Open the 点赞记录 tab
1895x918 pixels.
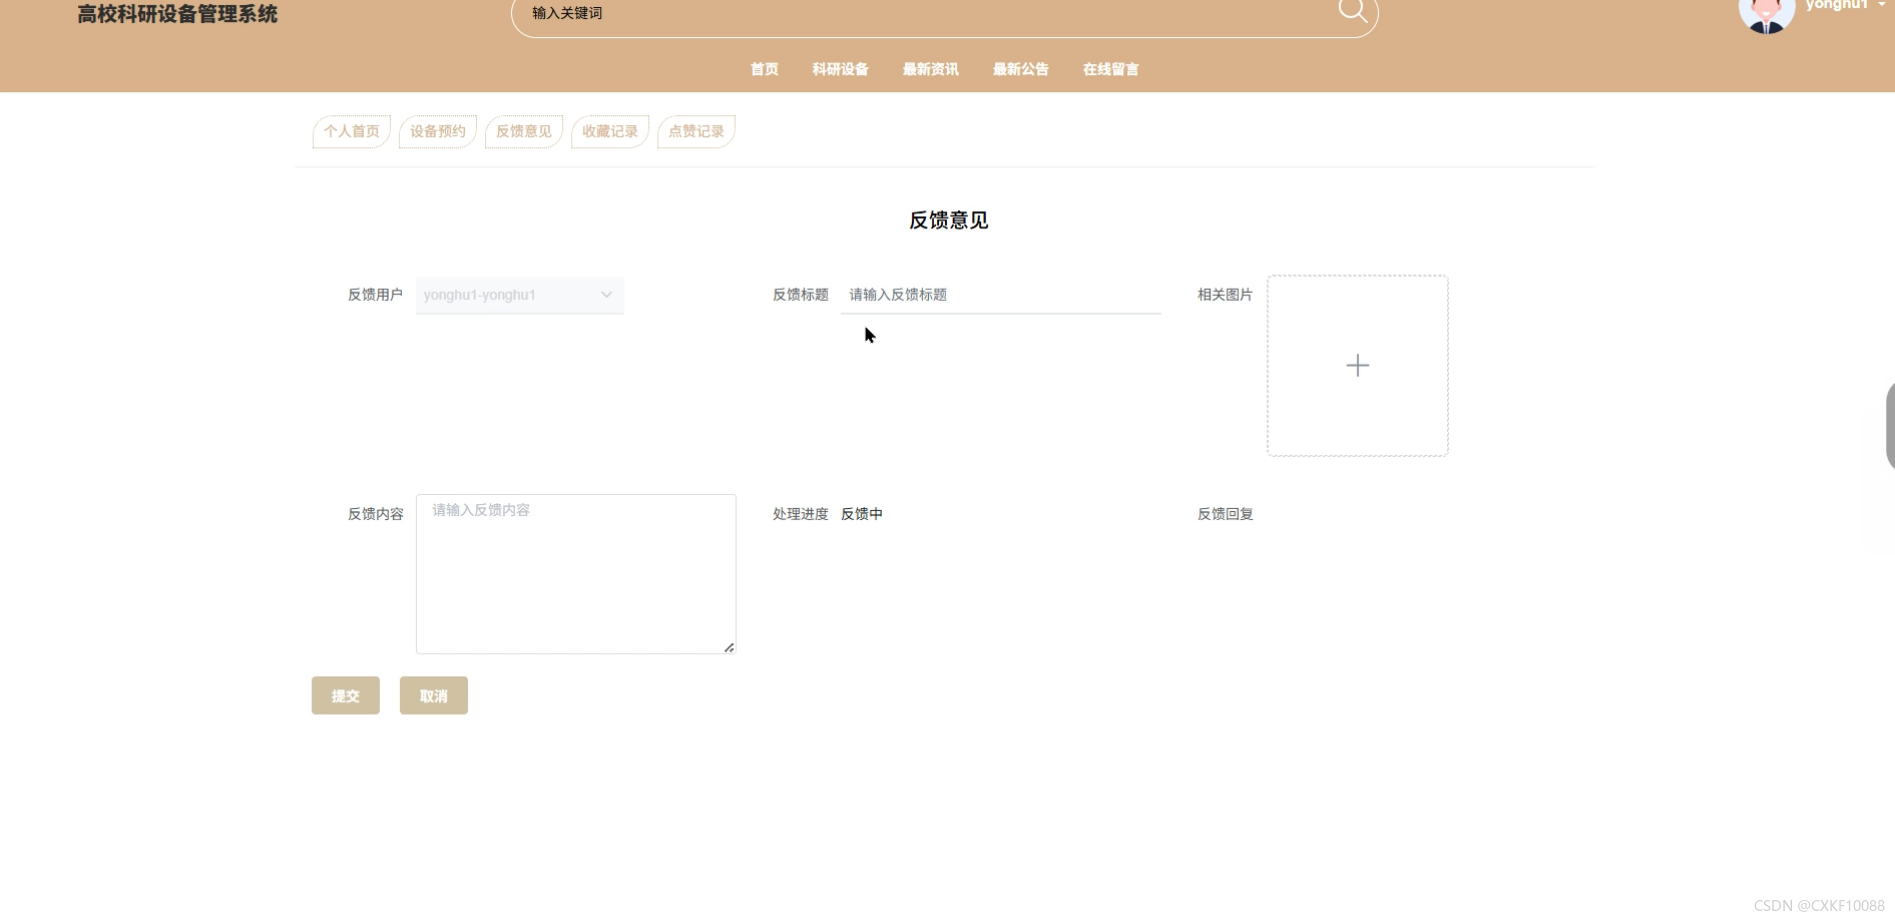[x=696, y=131]
